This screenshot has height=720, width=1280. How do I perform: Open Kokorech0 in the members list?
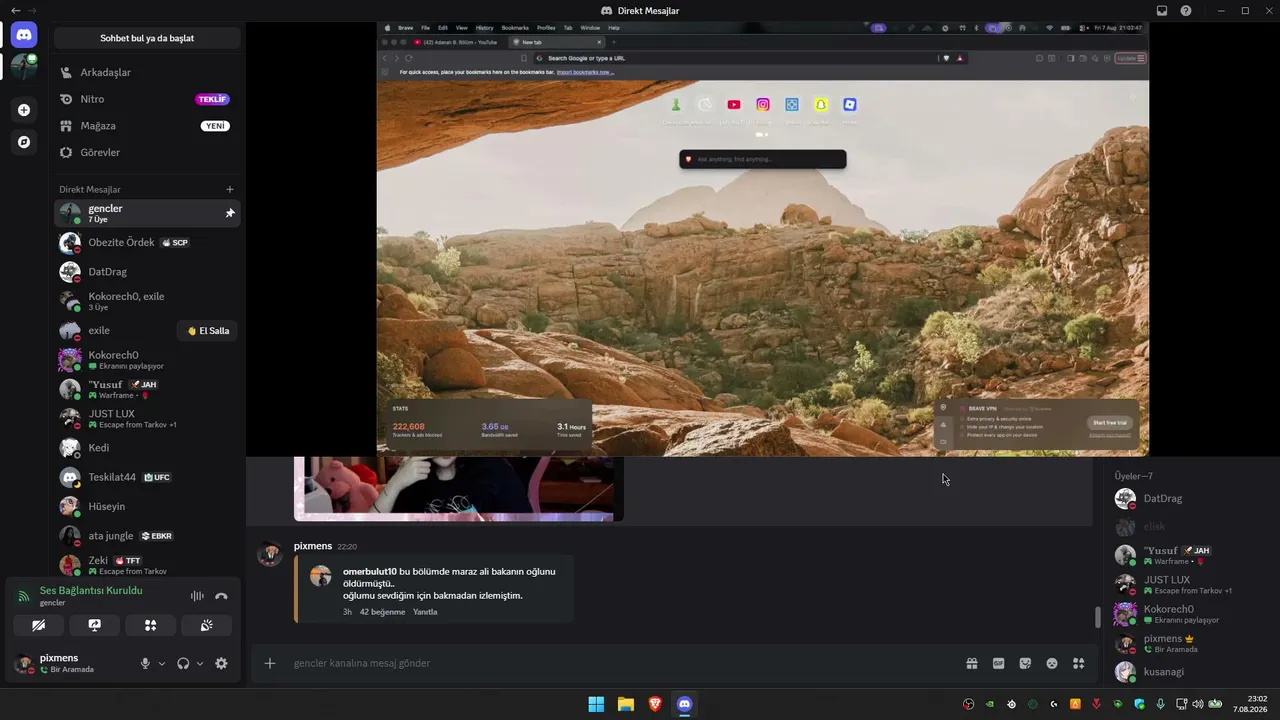(1191, 613)
